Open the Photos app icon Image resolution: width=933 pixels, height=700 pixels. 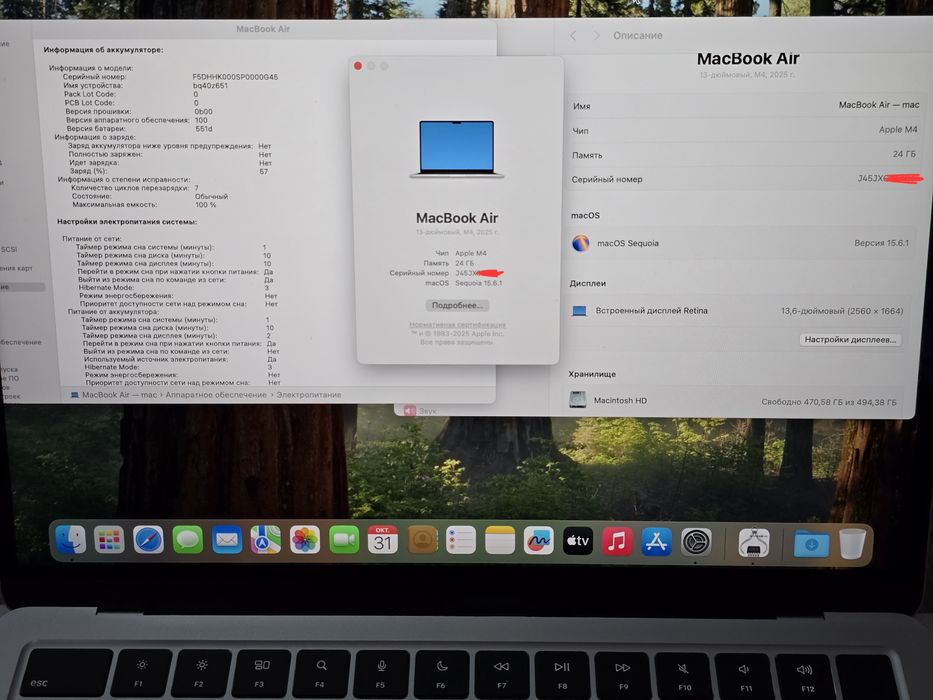(305, 540)
